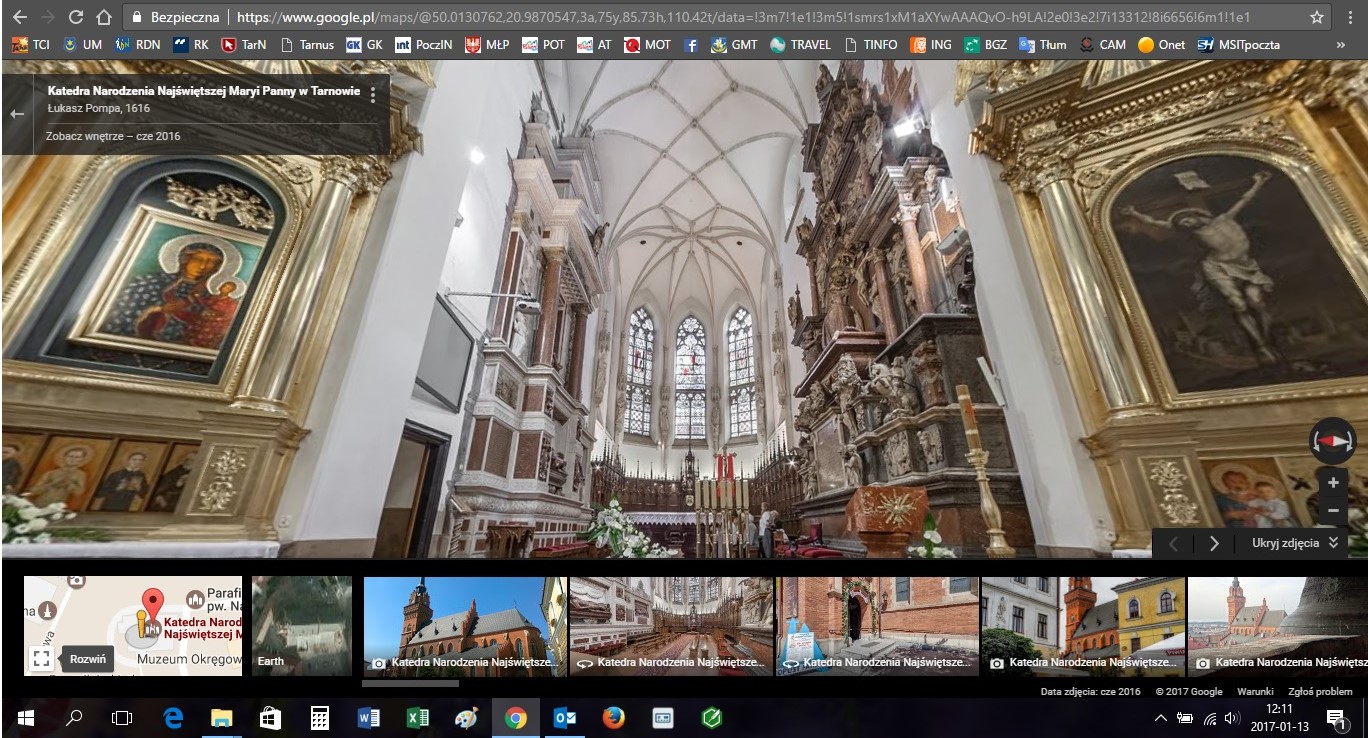Click Chrome reload button
The height and width of the screenshot is (738, 1368).
[x=76, y=17]
